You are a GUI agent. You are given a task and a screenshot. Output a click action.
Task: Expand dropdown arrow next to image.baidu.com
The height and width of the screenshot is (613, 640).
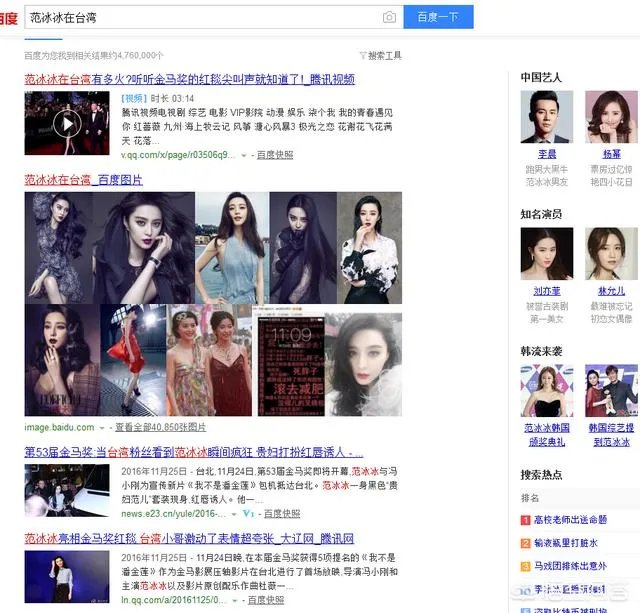[103, 428]
